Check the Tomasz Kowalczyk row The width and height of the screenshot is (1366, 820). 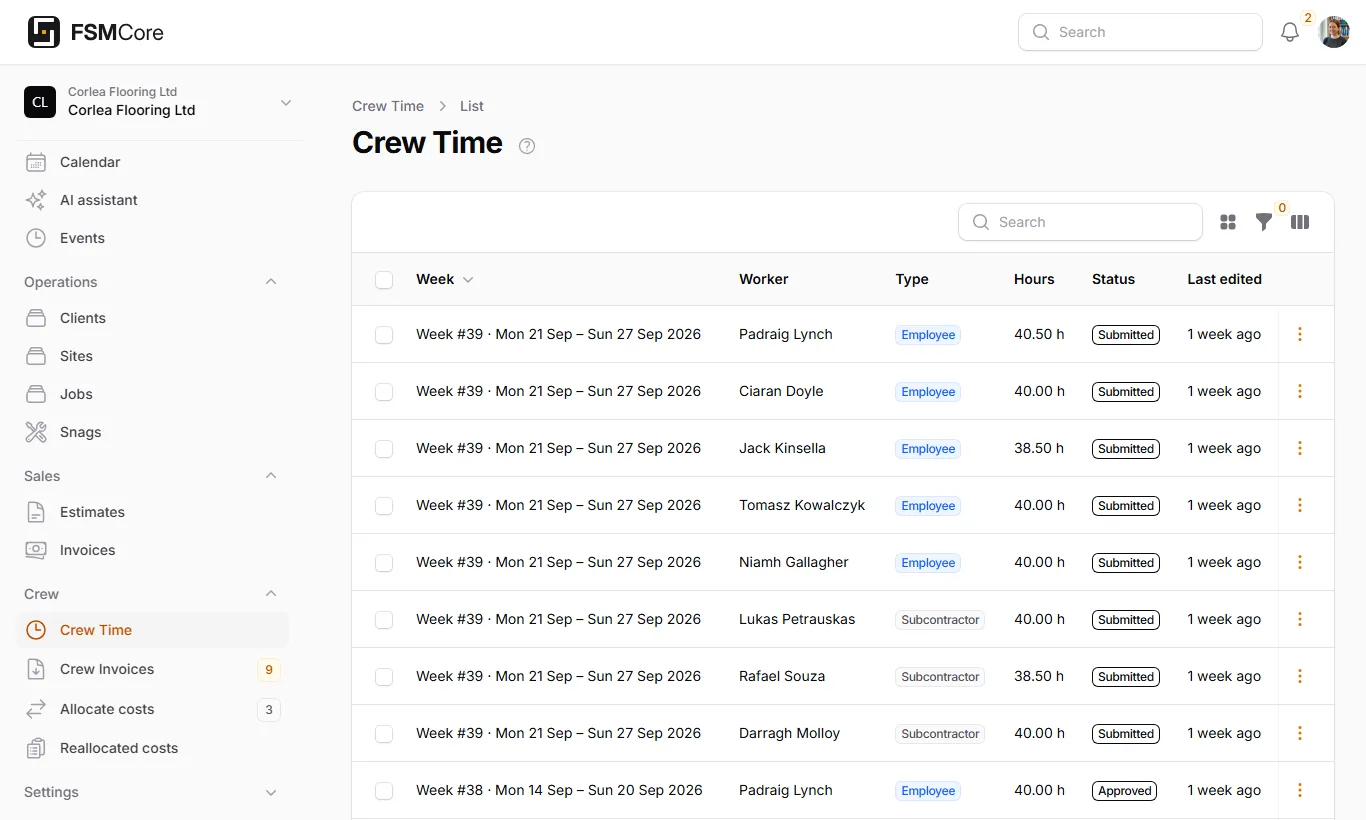coord(384,506)
